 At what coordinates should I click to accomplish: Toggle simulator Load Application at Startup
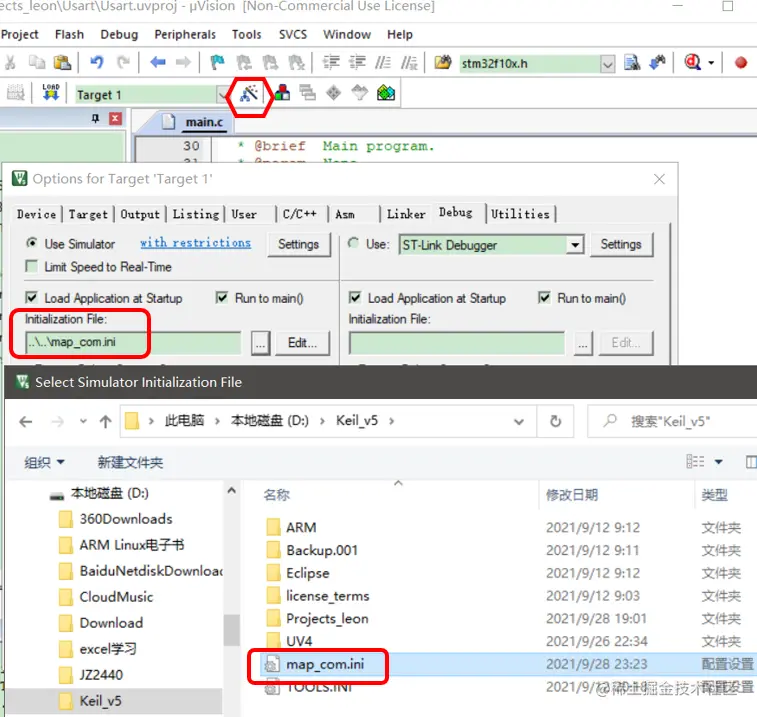31,297
